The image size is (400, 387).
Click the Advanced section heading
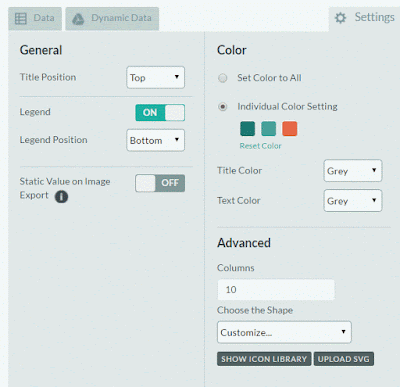coord(244,243)
